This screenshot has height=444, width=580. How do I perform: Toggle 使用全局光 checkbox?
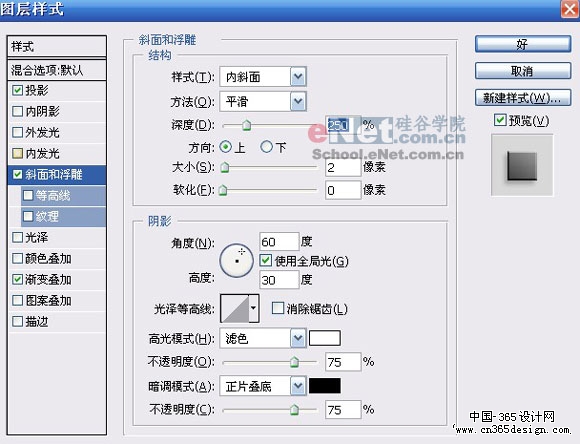coord(265,260)
